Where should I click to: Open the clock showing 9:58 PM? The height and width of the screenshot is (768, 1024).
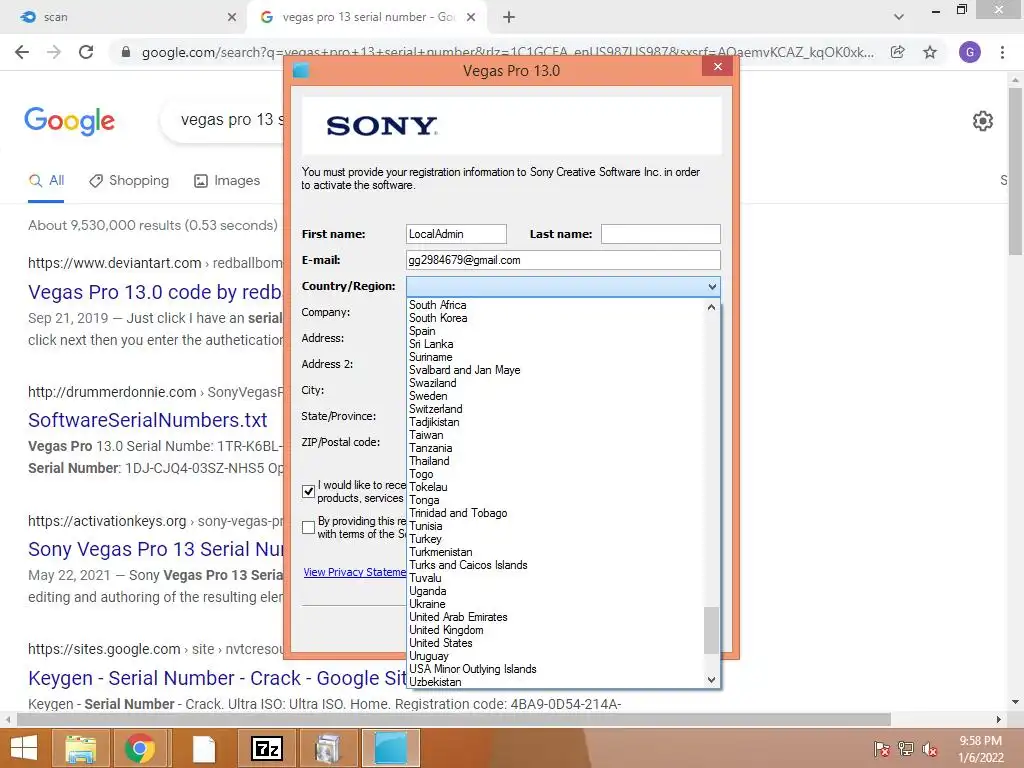980,741
